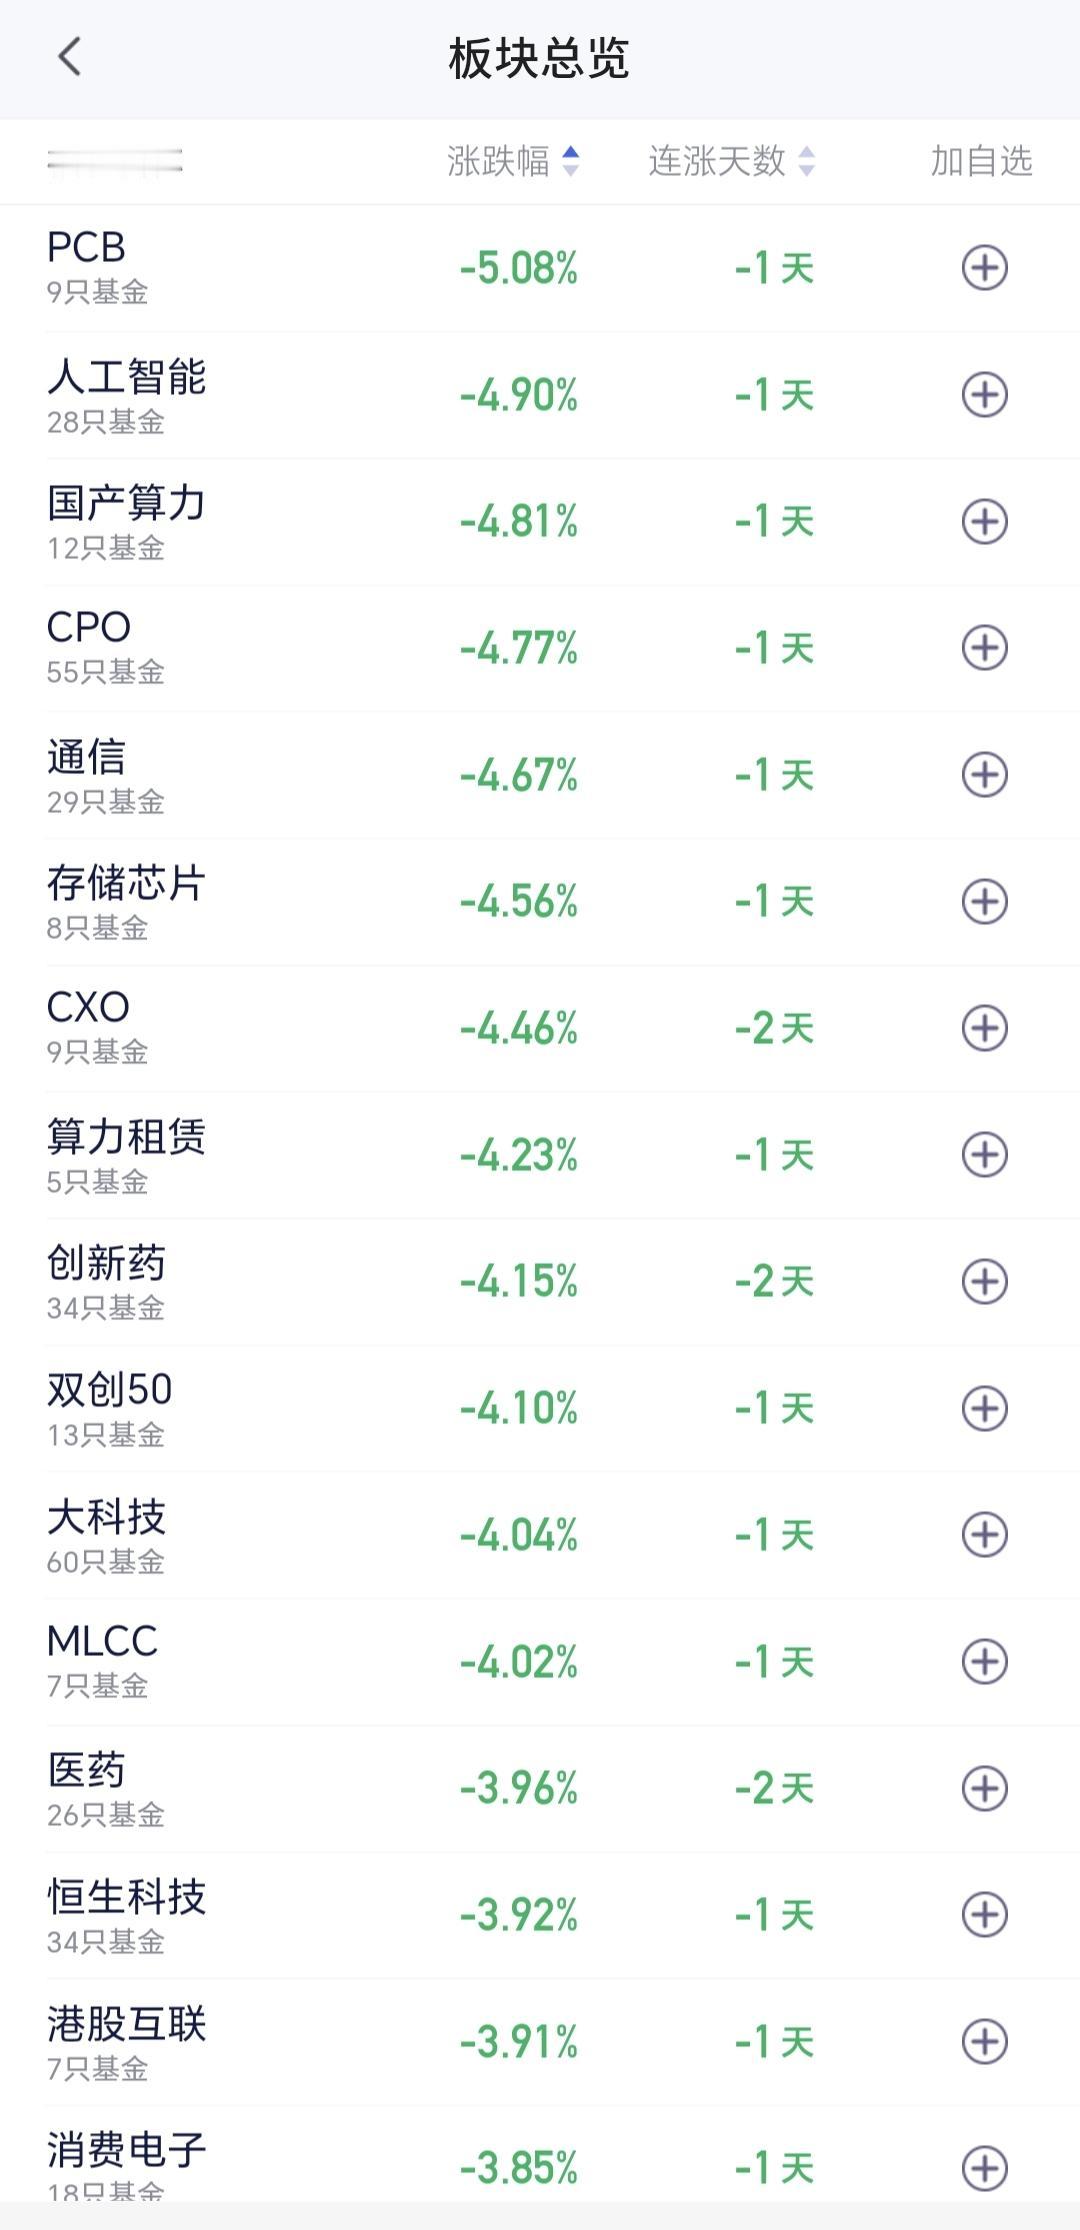Image resolution: width=1080 pixels, height=2230 pixels.
Task: Add 国产算力 to watchlist with plus
Action: [x=984, y=521]
